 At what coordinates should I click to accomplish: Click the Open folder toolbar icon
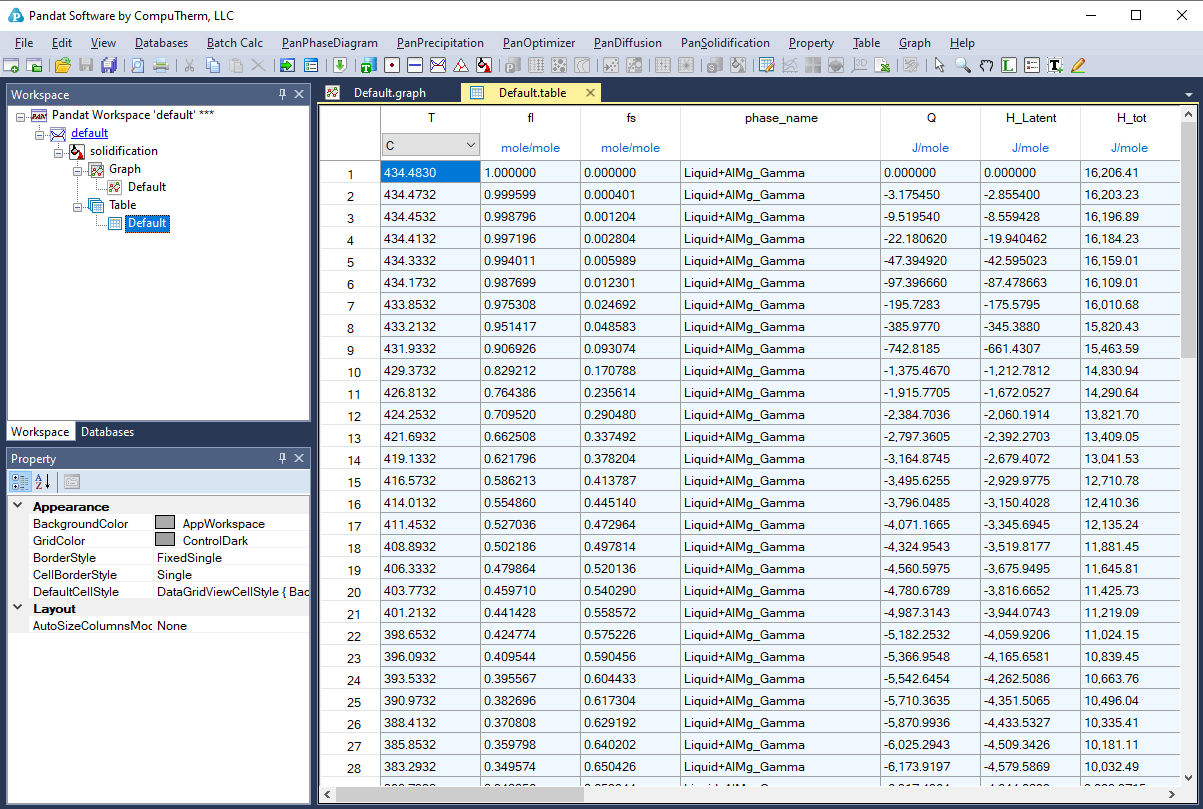click(62, 66)
